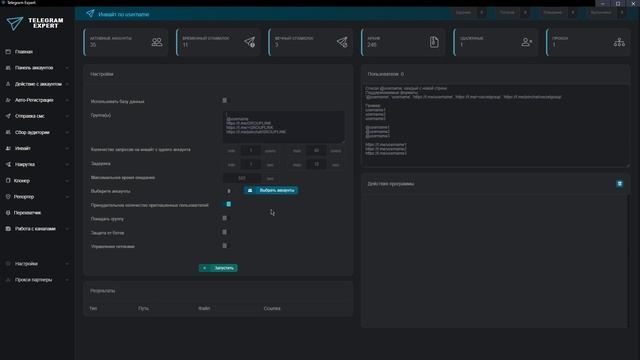Expand the Накрутка submenu chevron
Image resolution: width=640 pixels, height=360 pixels.
(x=67, y=164)
